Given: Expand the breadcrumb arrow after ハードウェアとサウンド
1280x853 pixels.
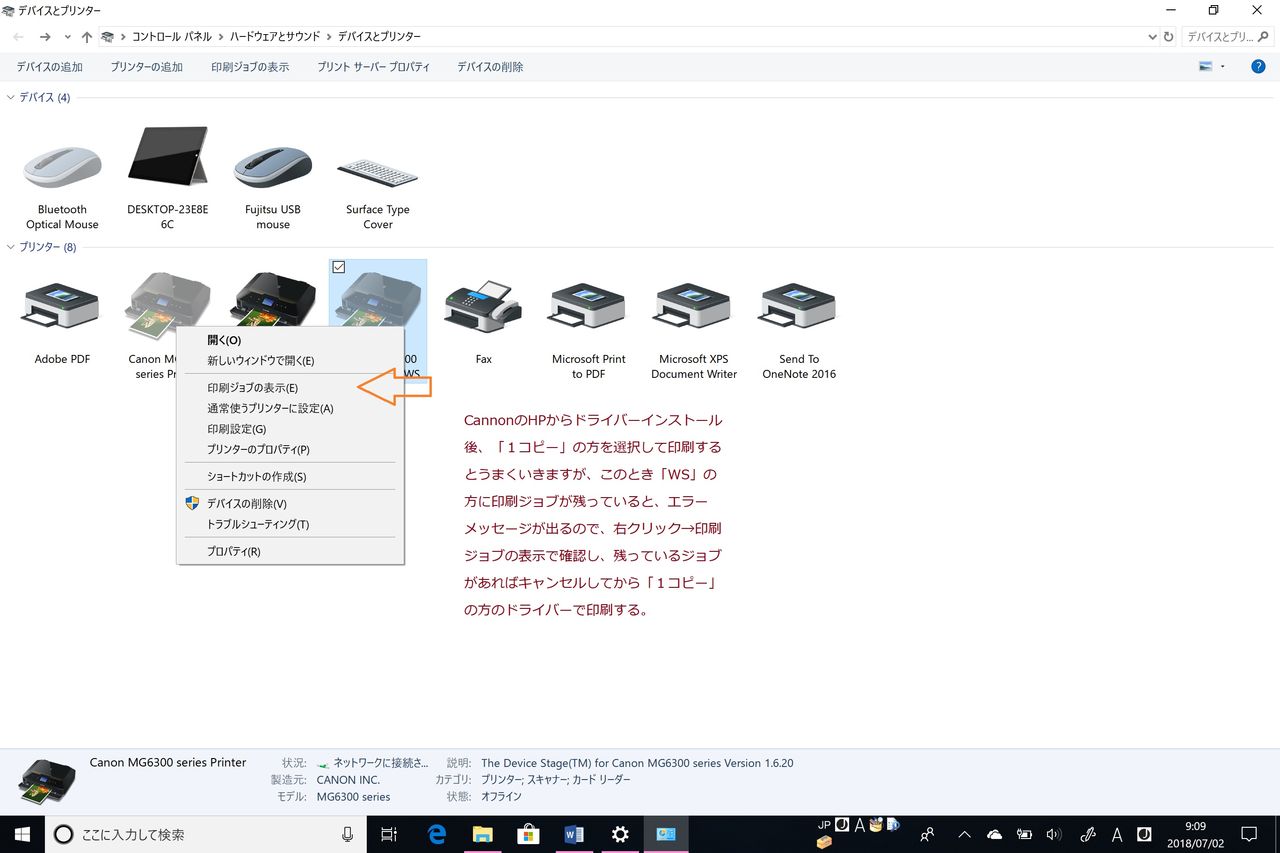Looking at the screenshot, I should pos(329,37).
